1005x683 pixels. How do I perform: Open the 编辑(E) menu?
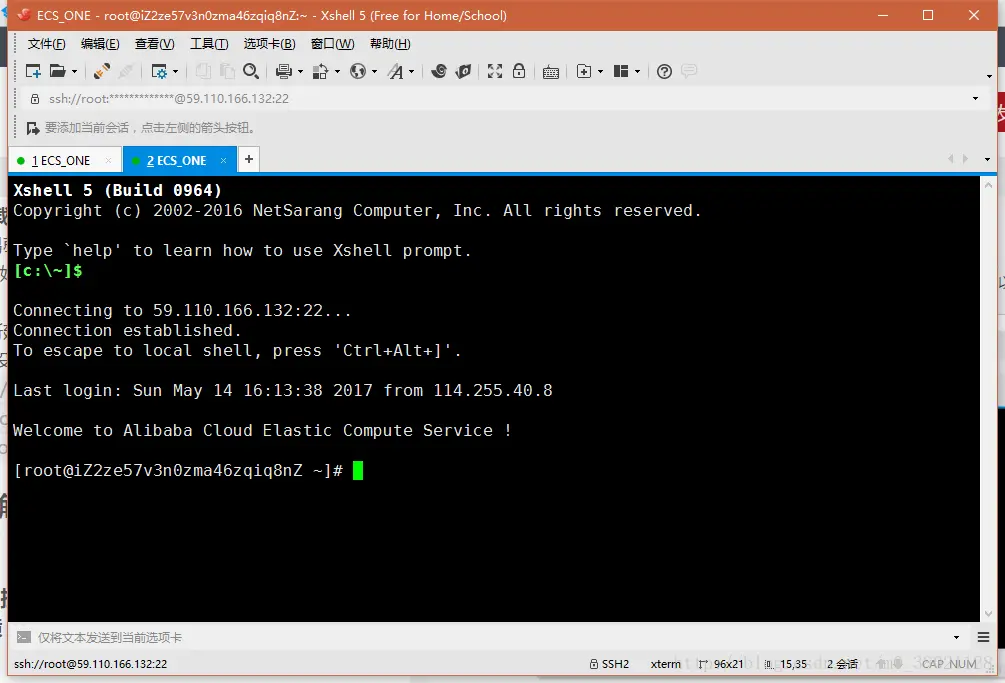(100, 44)
